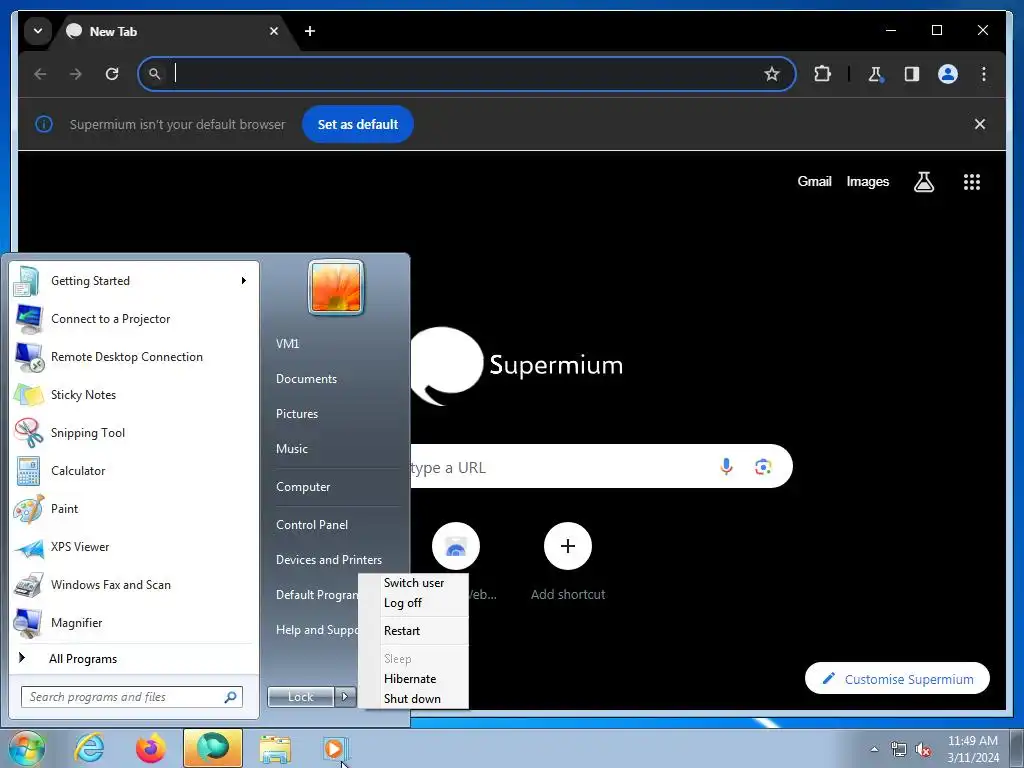Click the Search Labs flask icon on page
The height and width of the screenshot is (768, 1024).
923,182
